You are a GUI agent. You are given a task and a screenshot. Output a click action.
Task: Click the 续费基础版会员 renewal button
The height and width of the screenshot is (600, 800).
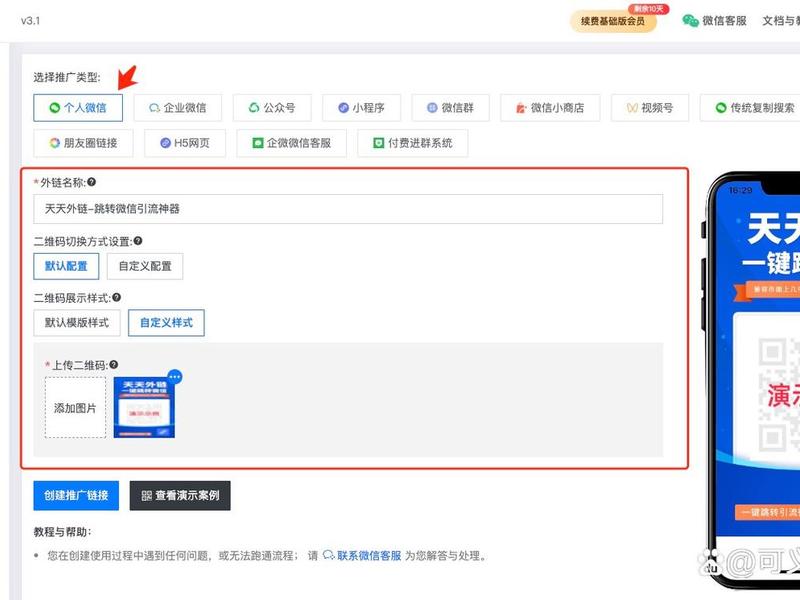coord(613,21)
